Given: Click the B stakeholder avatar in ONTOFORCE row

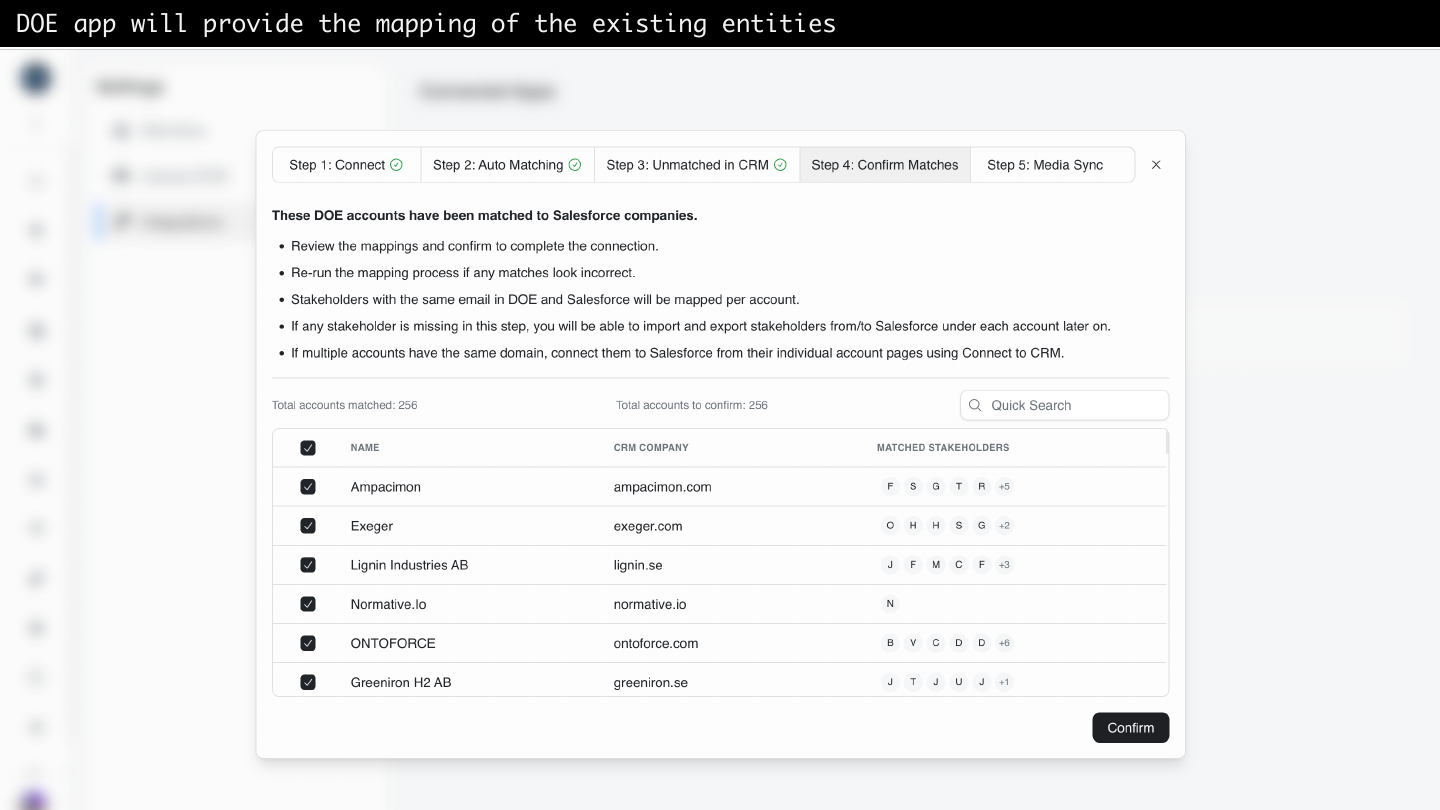Looking at the screenshot, I should point(890,643).
